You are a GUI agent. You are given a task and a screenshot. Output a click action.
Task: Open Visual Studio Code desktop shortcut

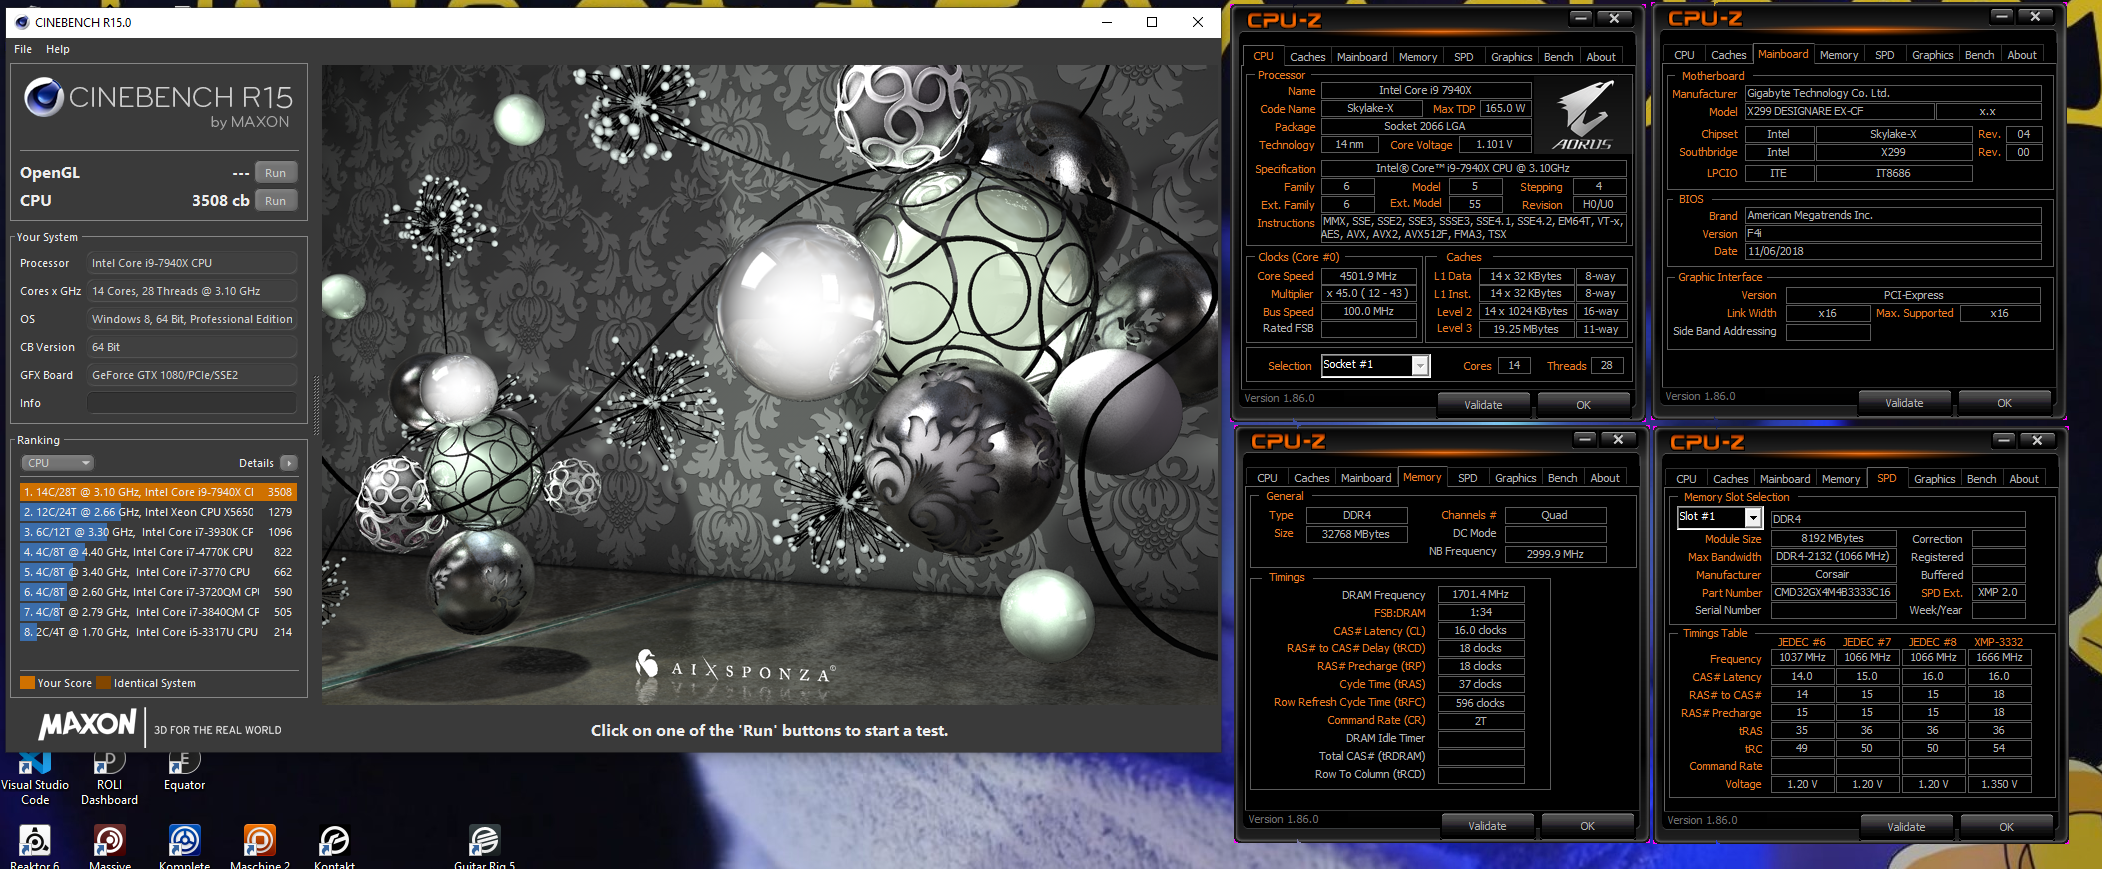pos(35,780)
